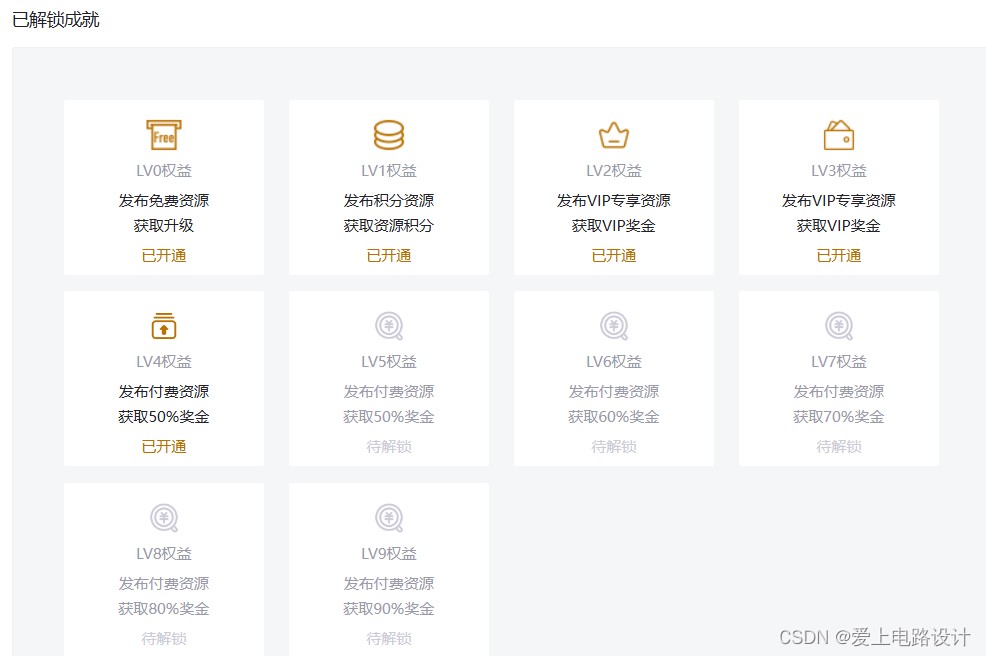Click the 获取60%奖金 text
This screenshot has height=656, width=986.
tap(614, 417)
